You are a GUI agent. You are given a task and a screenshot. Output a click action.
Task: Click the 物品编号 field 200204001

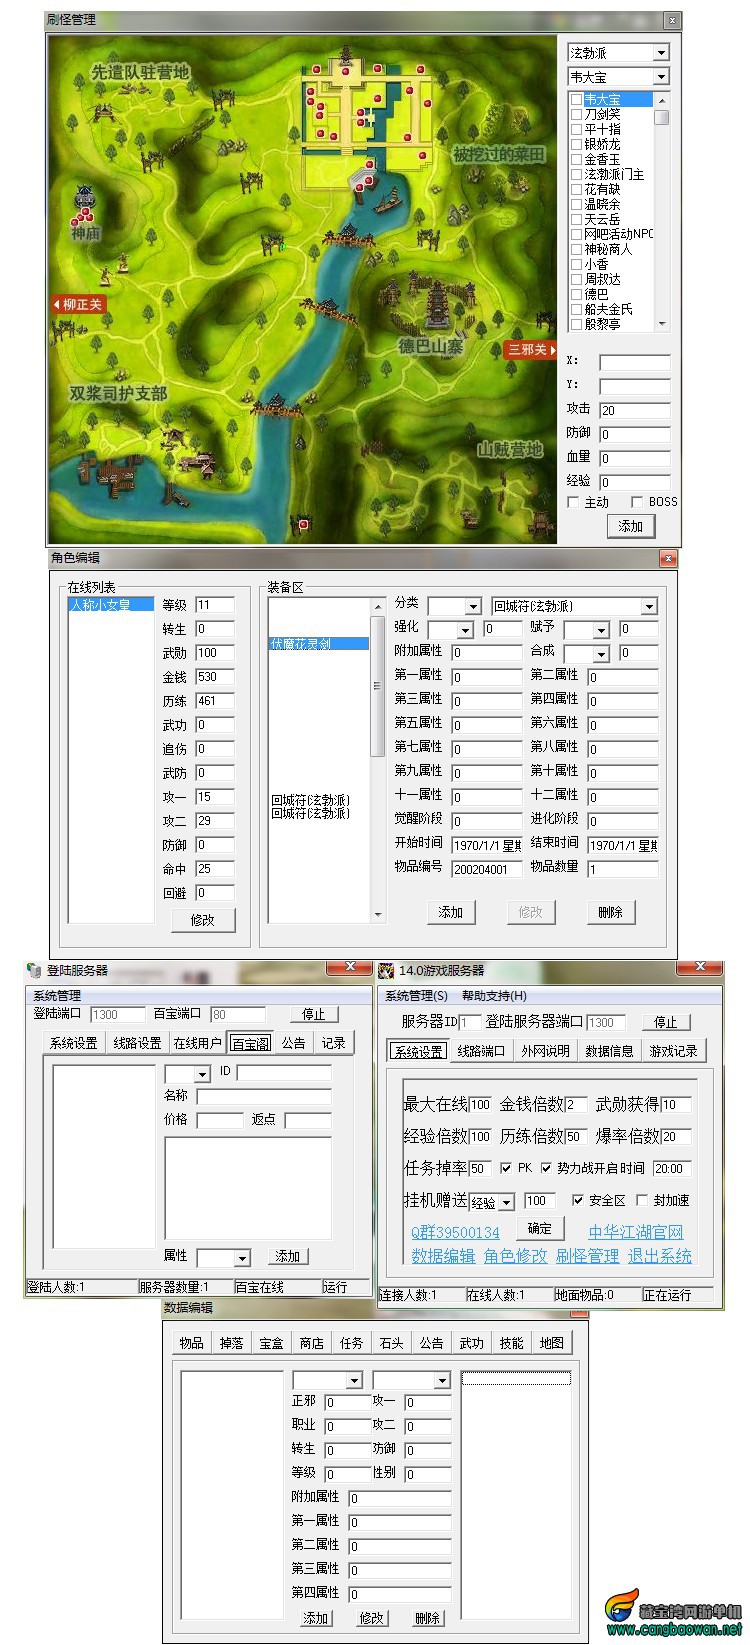point(487,870)
